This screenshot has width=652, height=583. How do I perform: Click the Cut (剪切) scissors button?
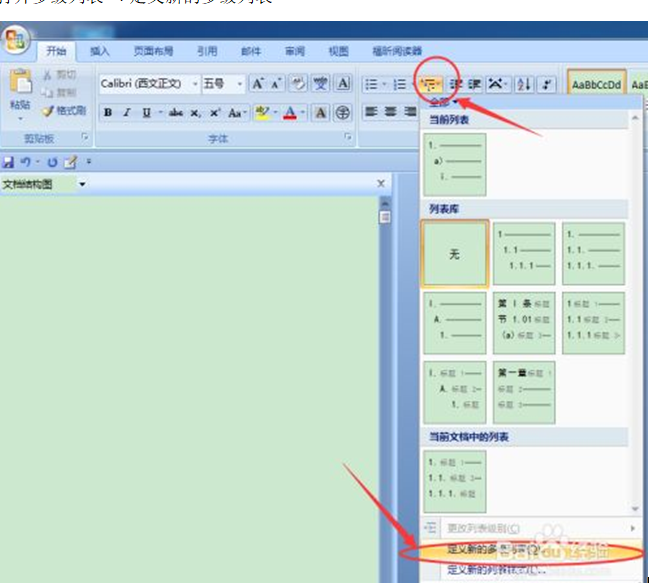[x=59, y=75]
